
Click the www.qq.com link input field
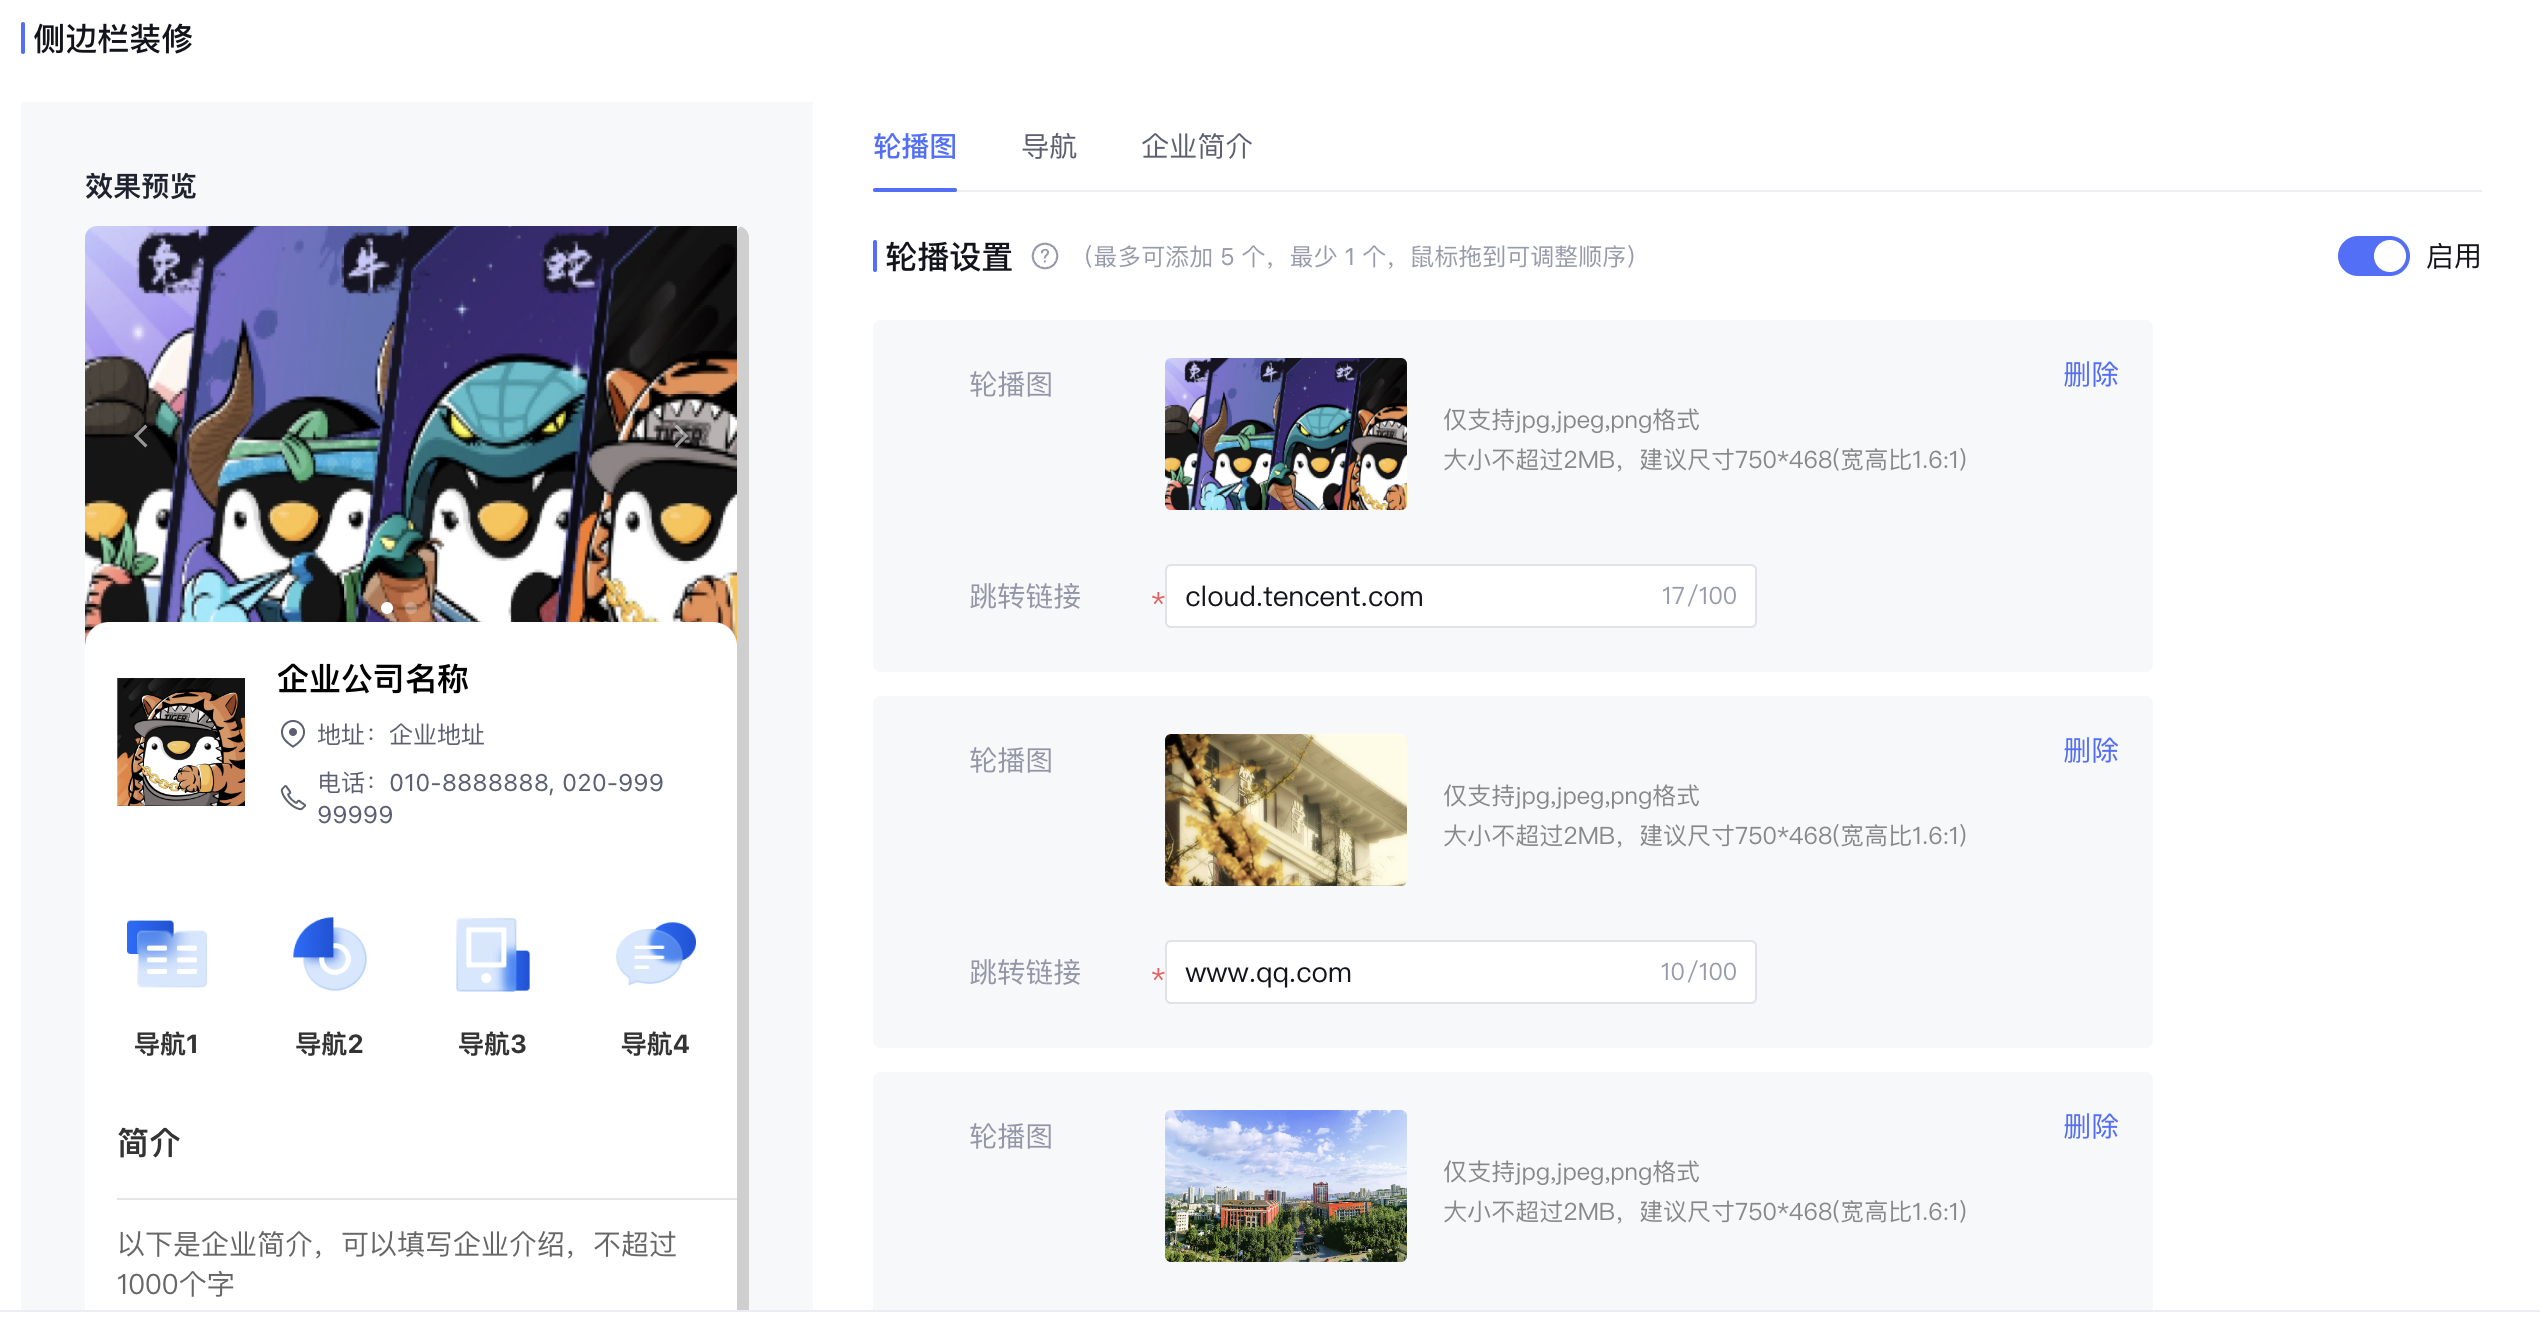tap(1460, 972)
